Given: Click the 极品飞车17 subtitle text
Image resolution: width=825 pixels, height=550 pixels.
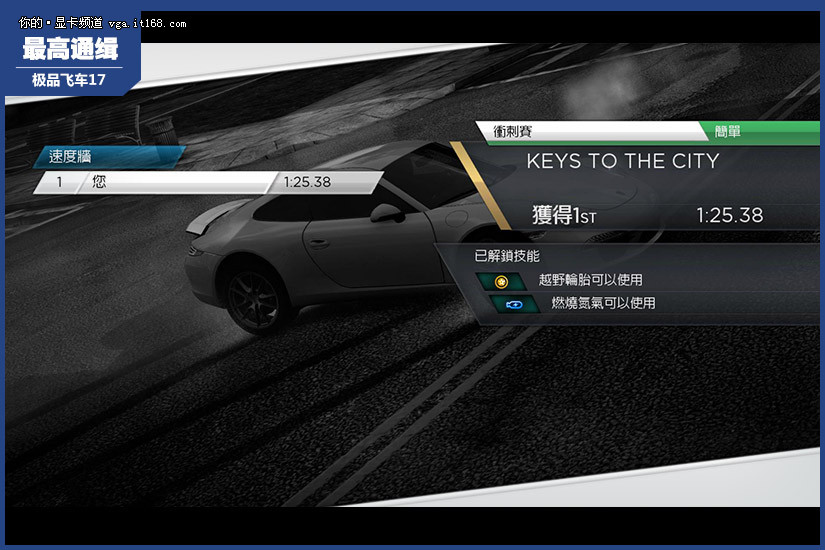Looking at the screenshot, I should pos(69,80).
